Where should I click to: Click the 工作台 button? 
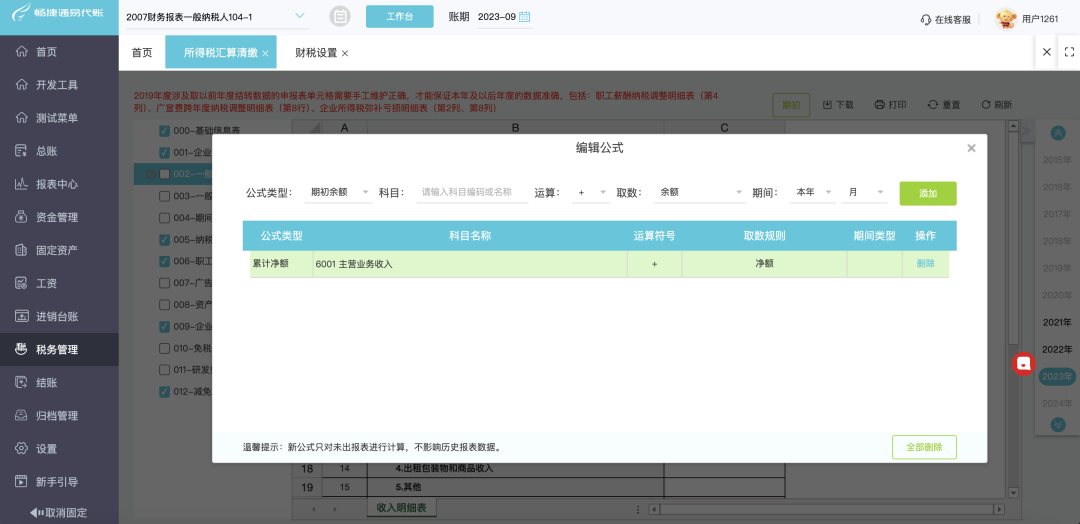click(399, 17)
